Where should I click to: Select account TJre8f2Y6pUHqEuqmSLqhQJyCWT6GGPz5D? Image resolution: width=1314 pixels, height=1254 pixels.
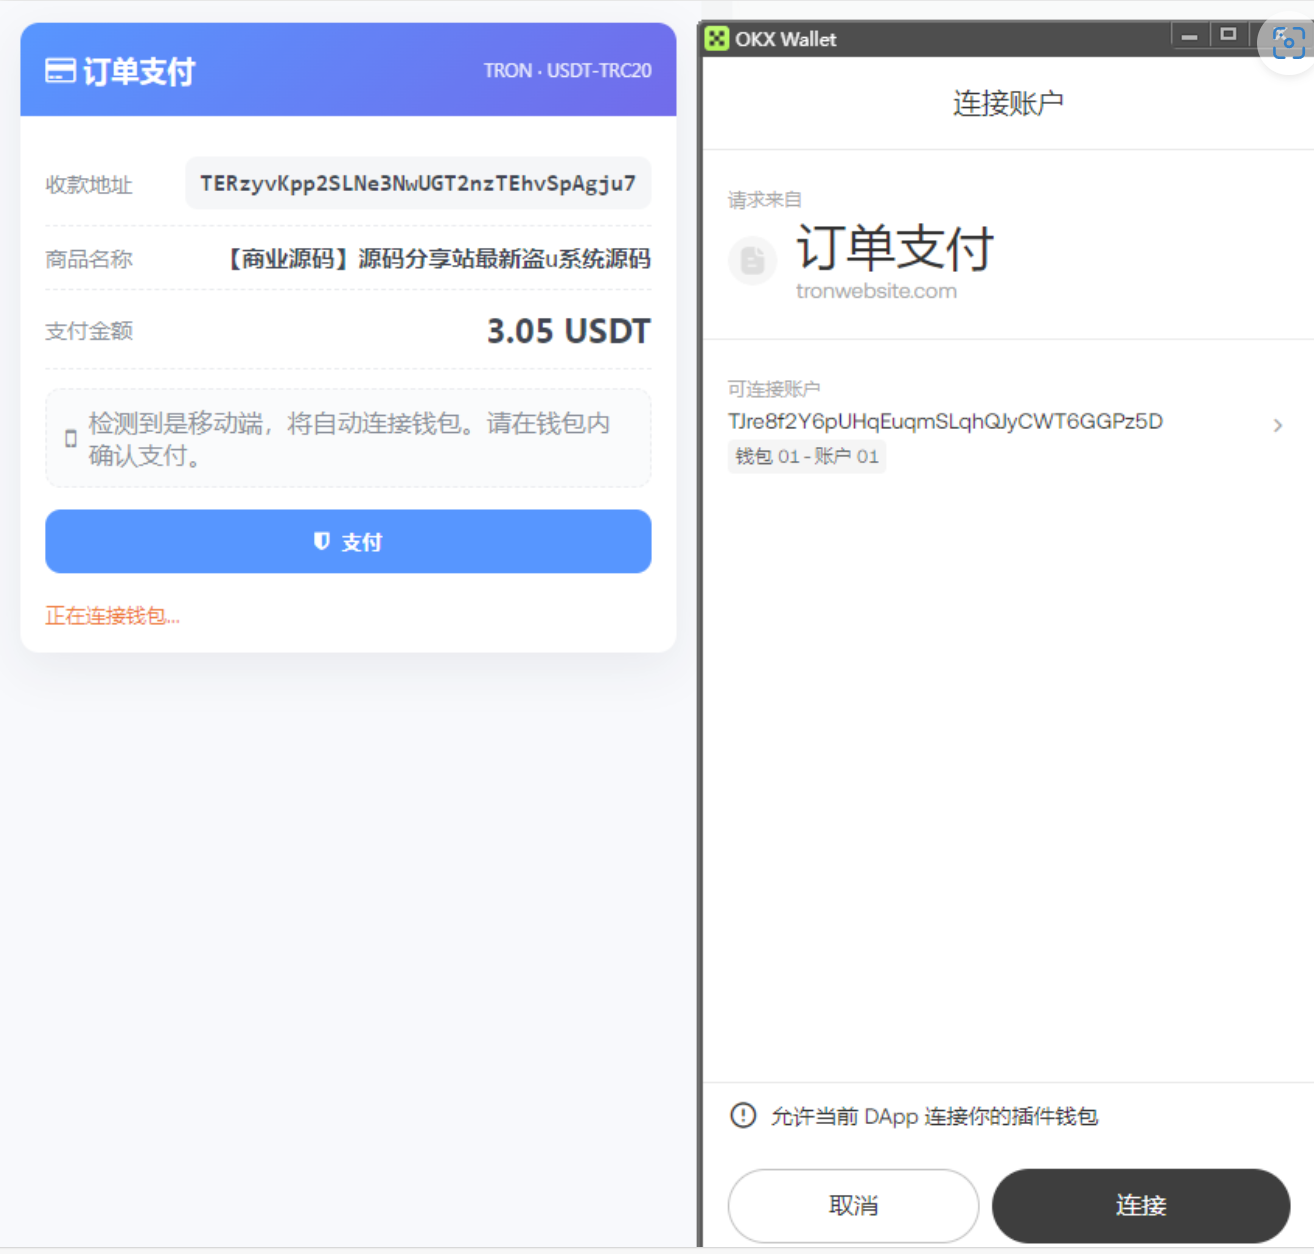coord(945,421)
